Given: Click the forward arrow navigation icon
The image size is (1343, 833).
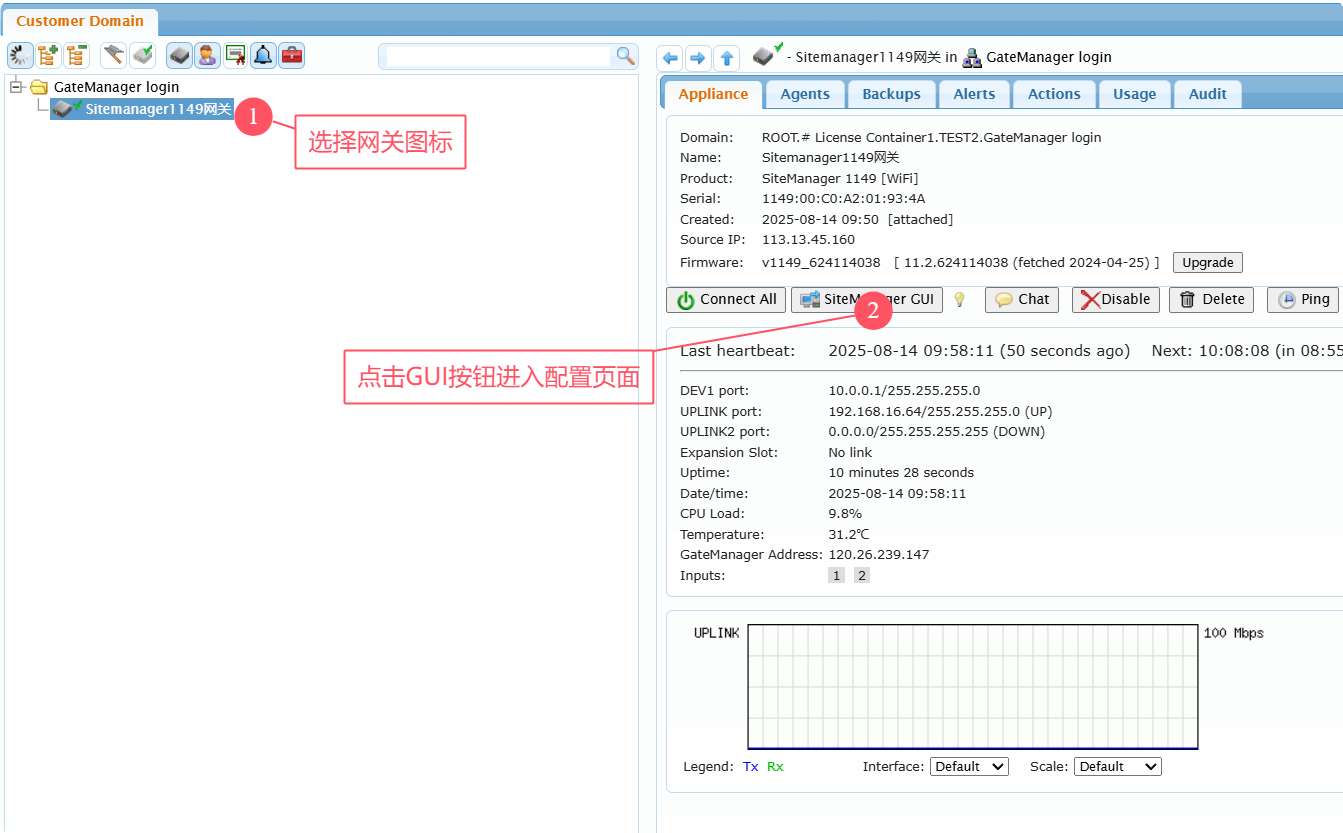Looking at the screenshot, I should click(x=698, y=58).
